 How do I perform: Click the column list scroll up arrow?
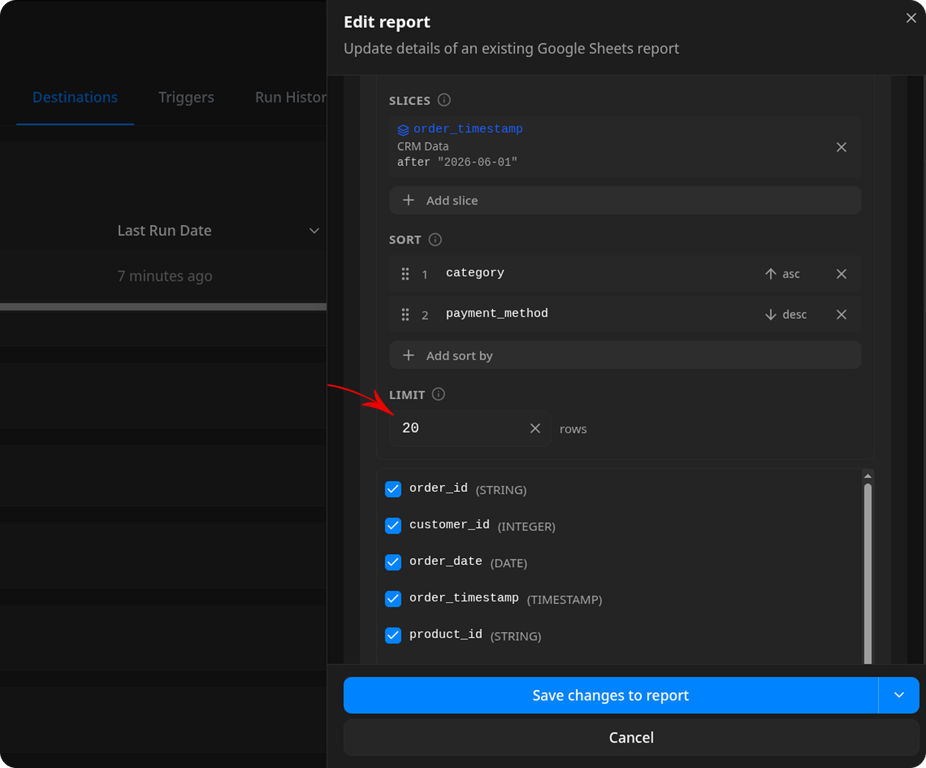point(868,476)
